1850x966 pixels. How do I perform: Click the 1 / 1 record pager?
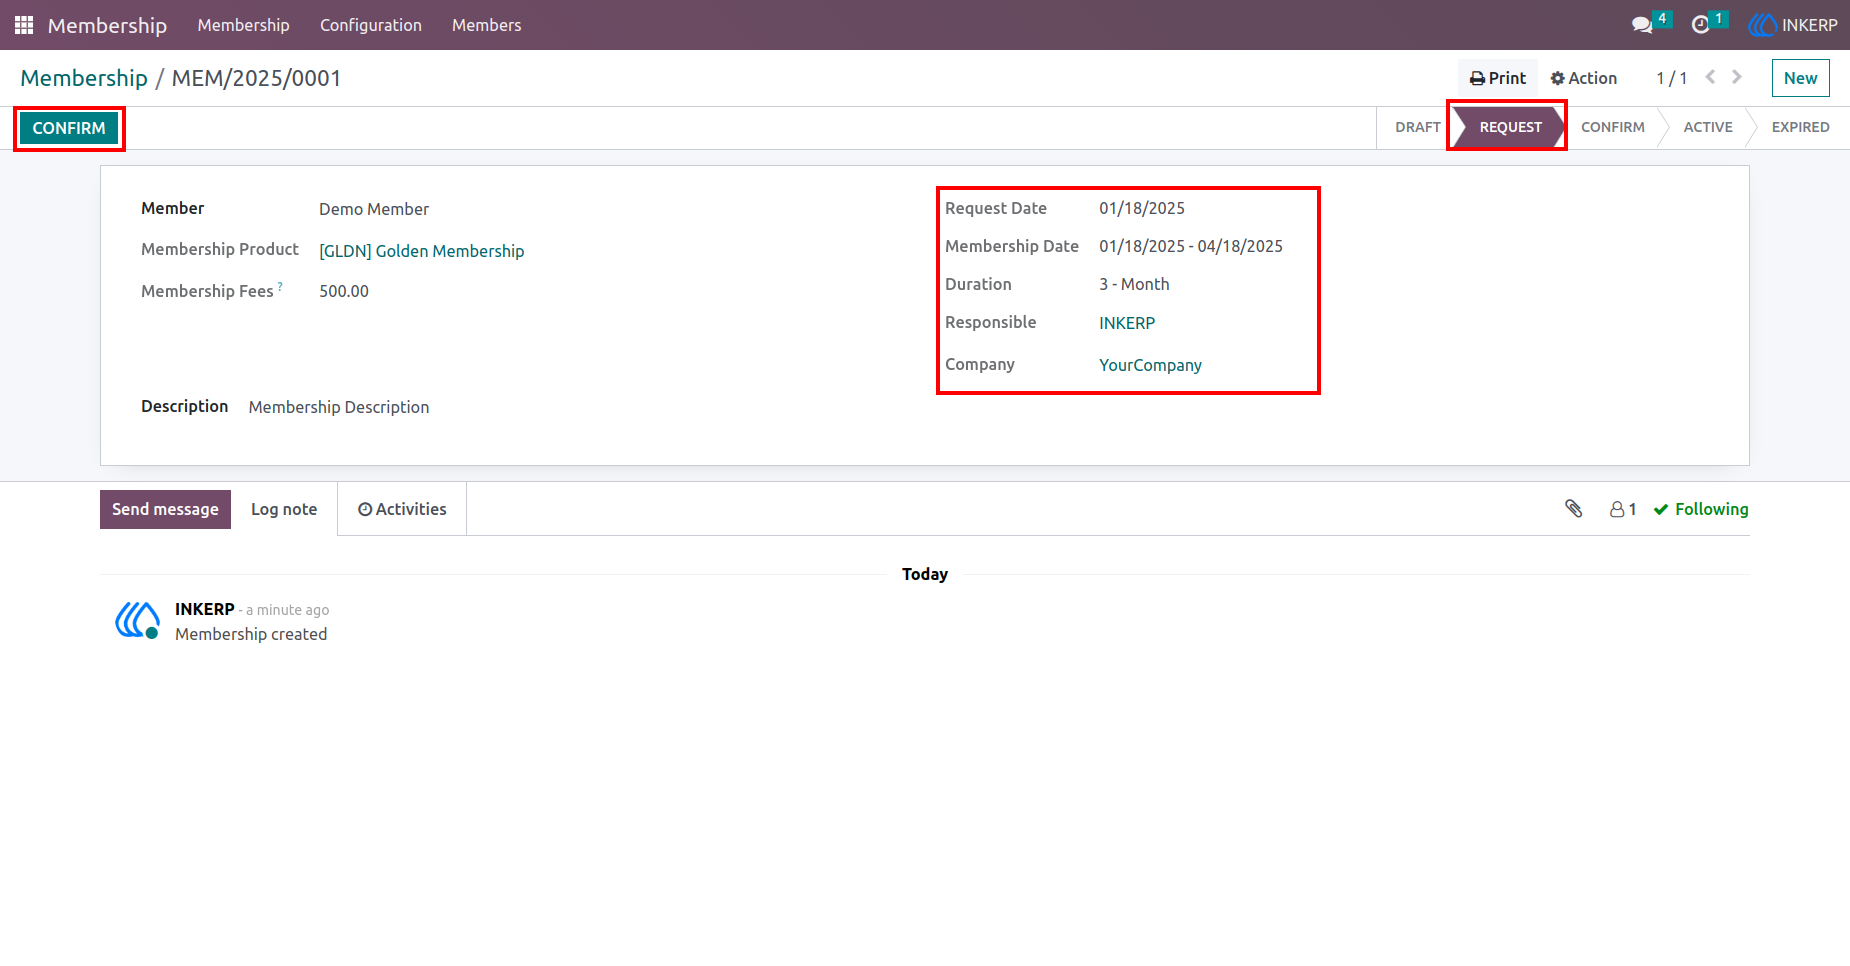pos(1671,78)
